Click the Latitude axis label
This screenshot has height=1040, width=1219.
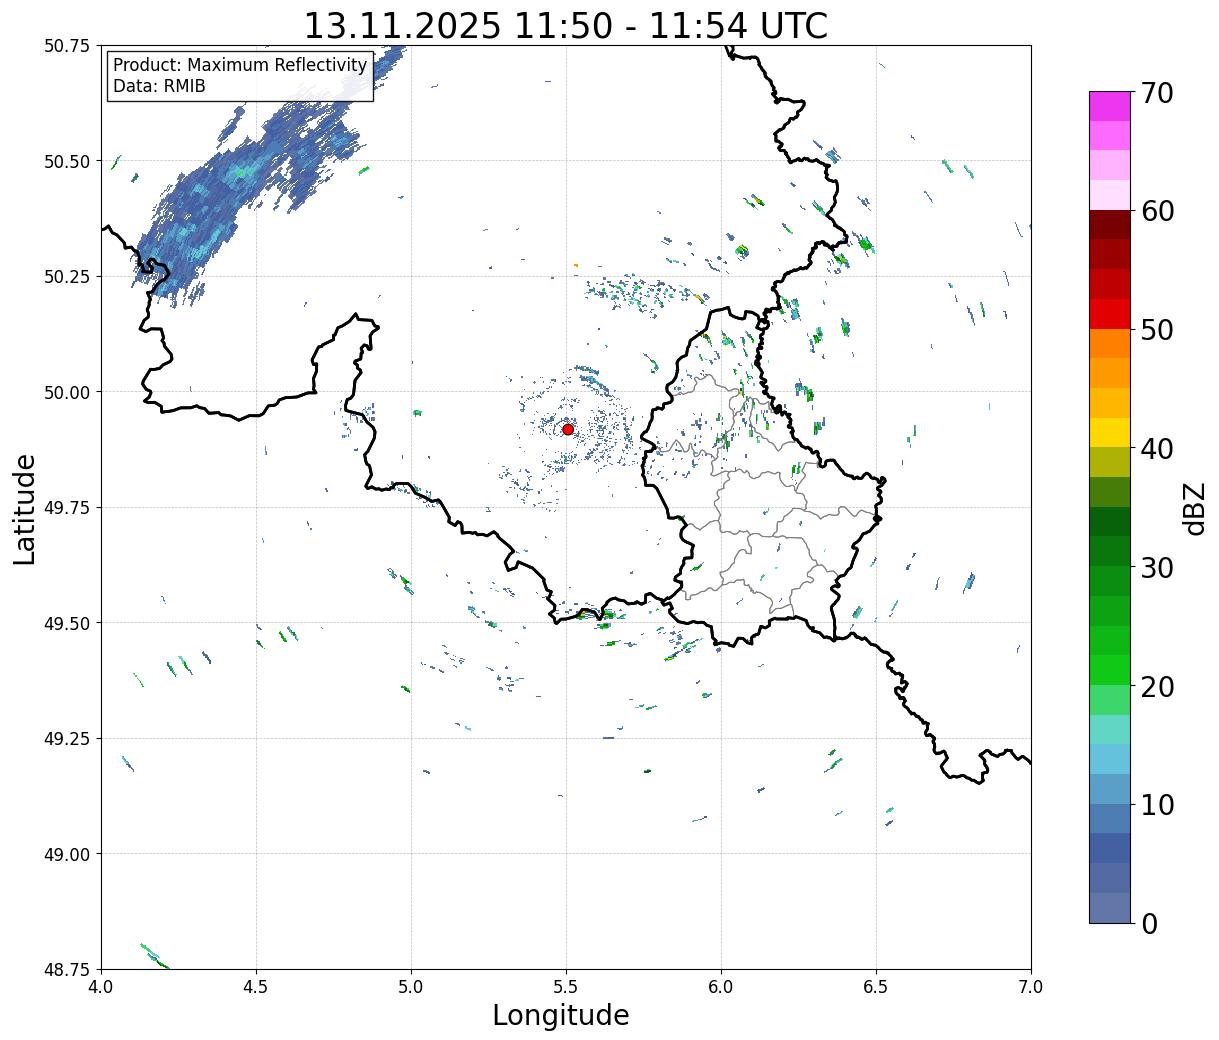click(x=25, y=509)
